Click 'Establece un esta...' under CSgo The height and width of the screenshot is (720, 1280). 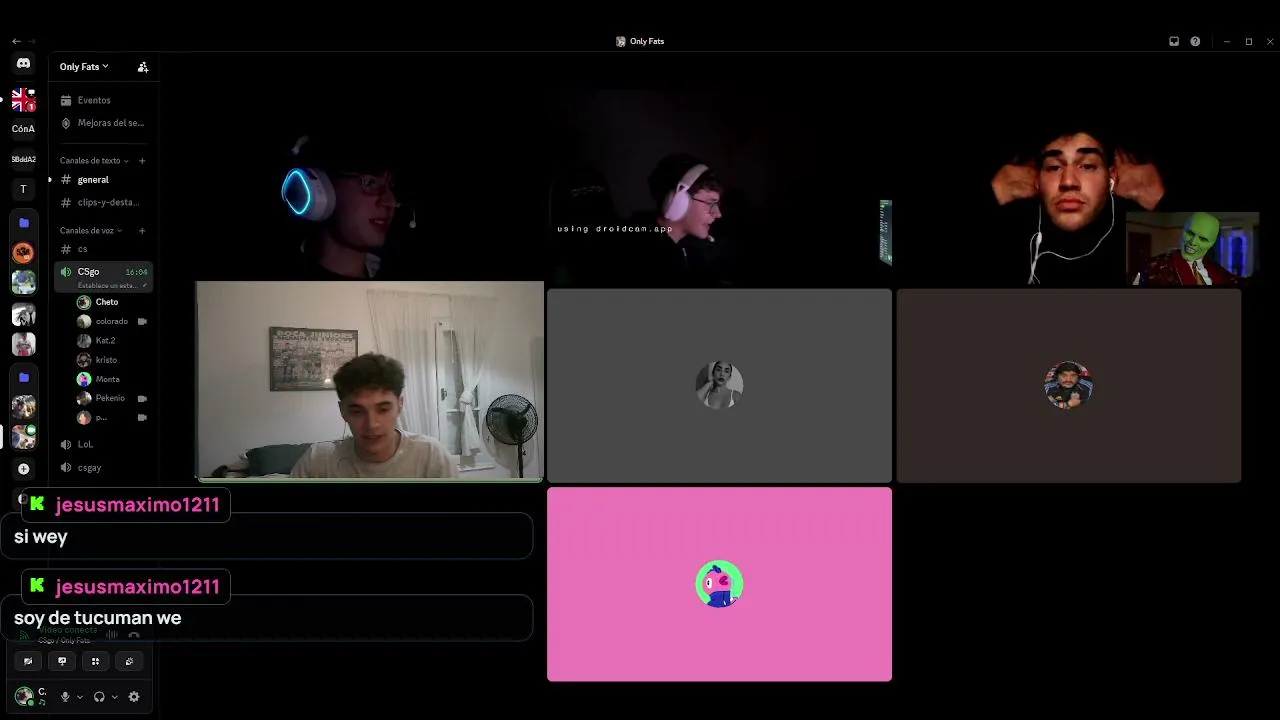(107, 285)
